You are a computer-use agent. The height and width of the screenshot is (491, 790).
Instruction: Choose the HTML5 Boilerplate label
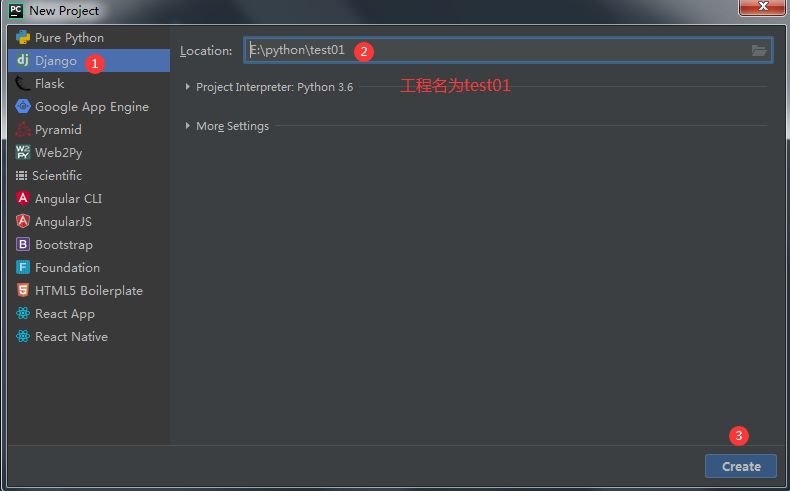(89, 291)
